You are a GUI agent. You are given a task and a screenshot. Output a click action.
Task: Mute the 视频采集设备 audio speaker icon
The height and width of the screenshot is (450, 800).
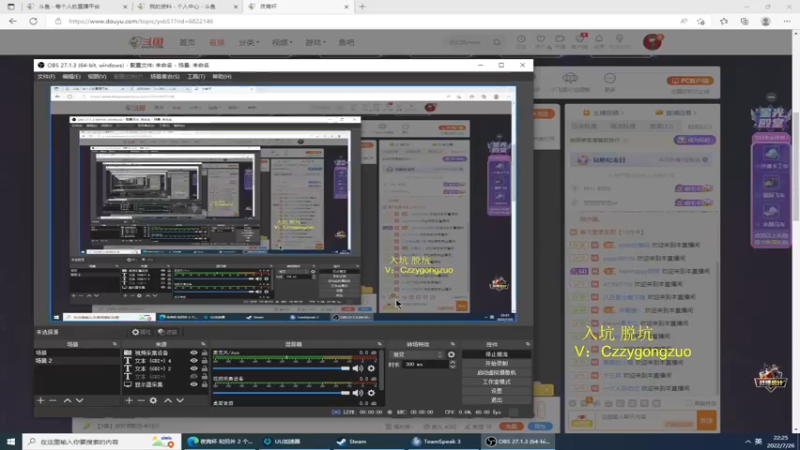[358, 393]
